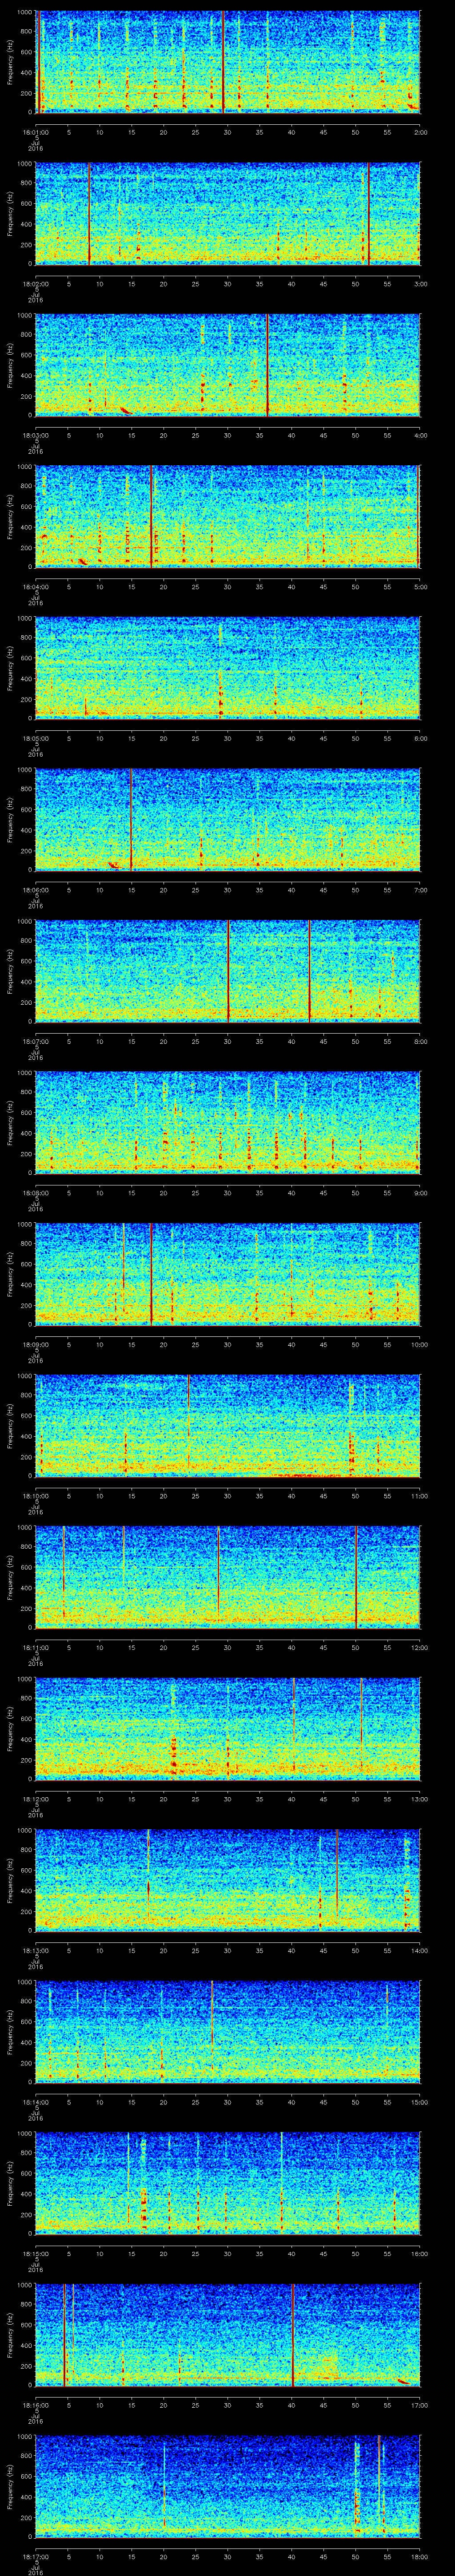Click the "18:13:00" axis label
Viewport: 455px width, 2576px height.
point(36,1950)
